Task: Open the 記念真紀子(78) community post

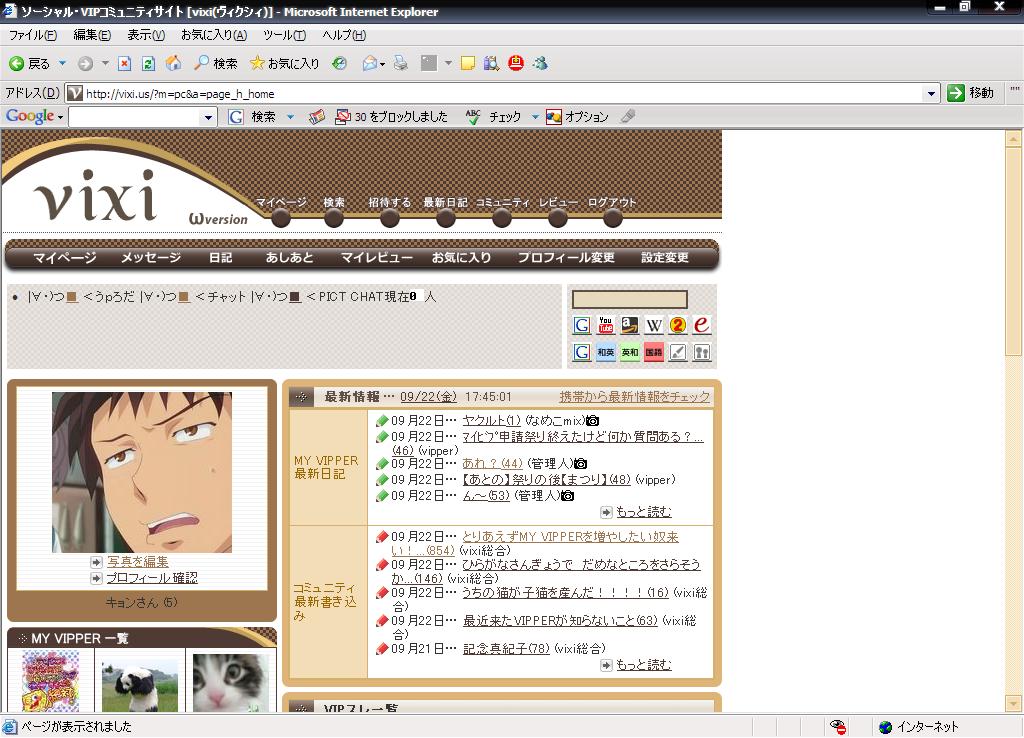Action: tap(506, 649)
